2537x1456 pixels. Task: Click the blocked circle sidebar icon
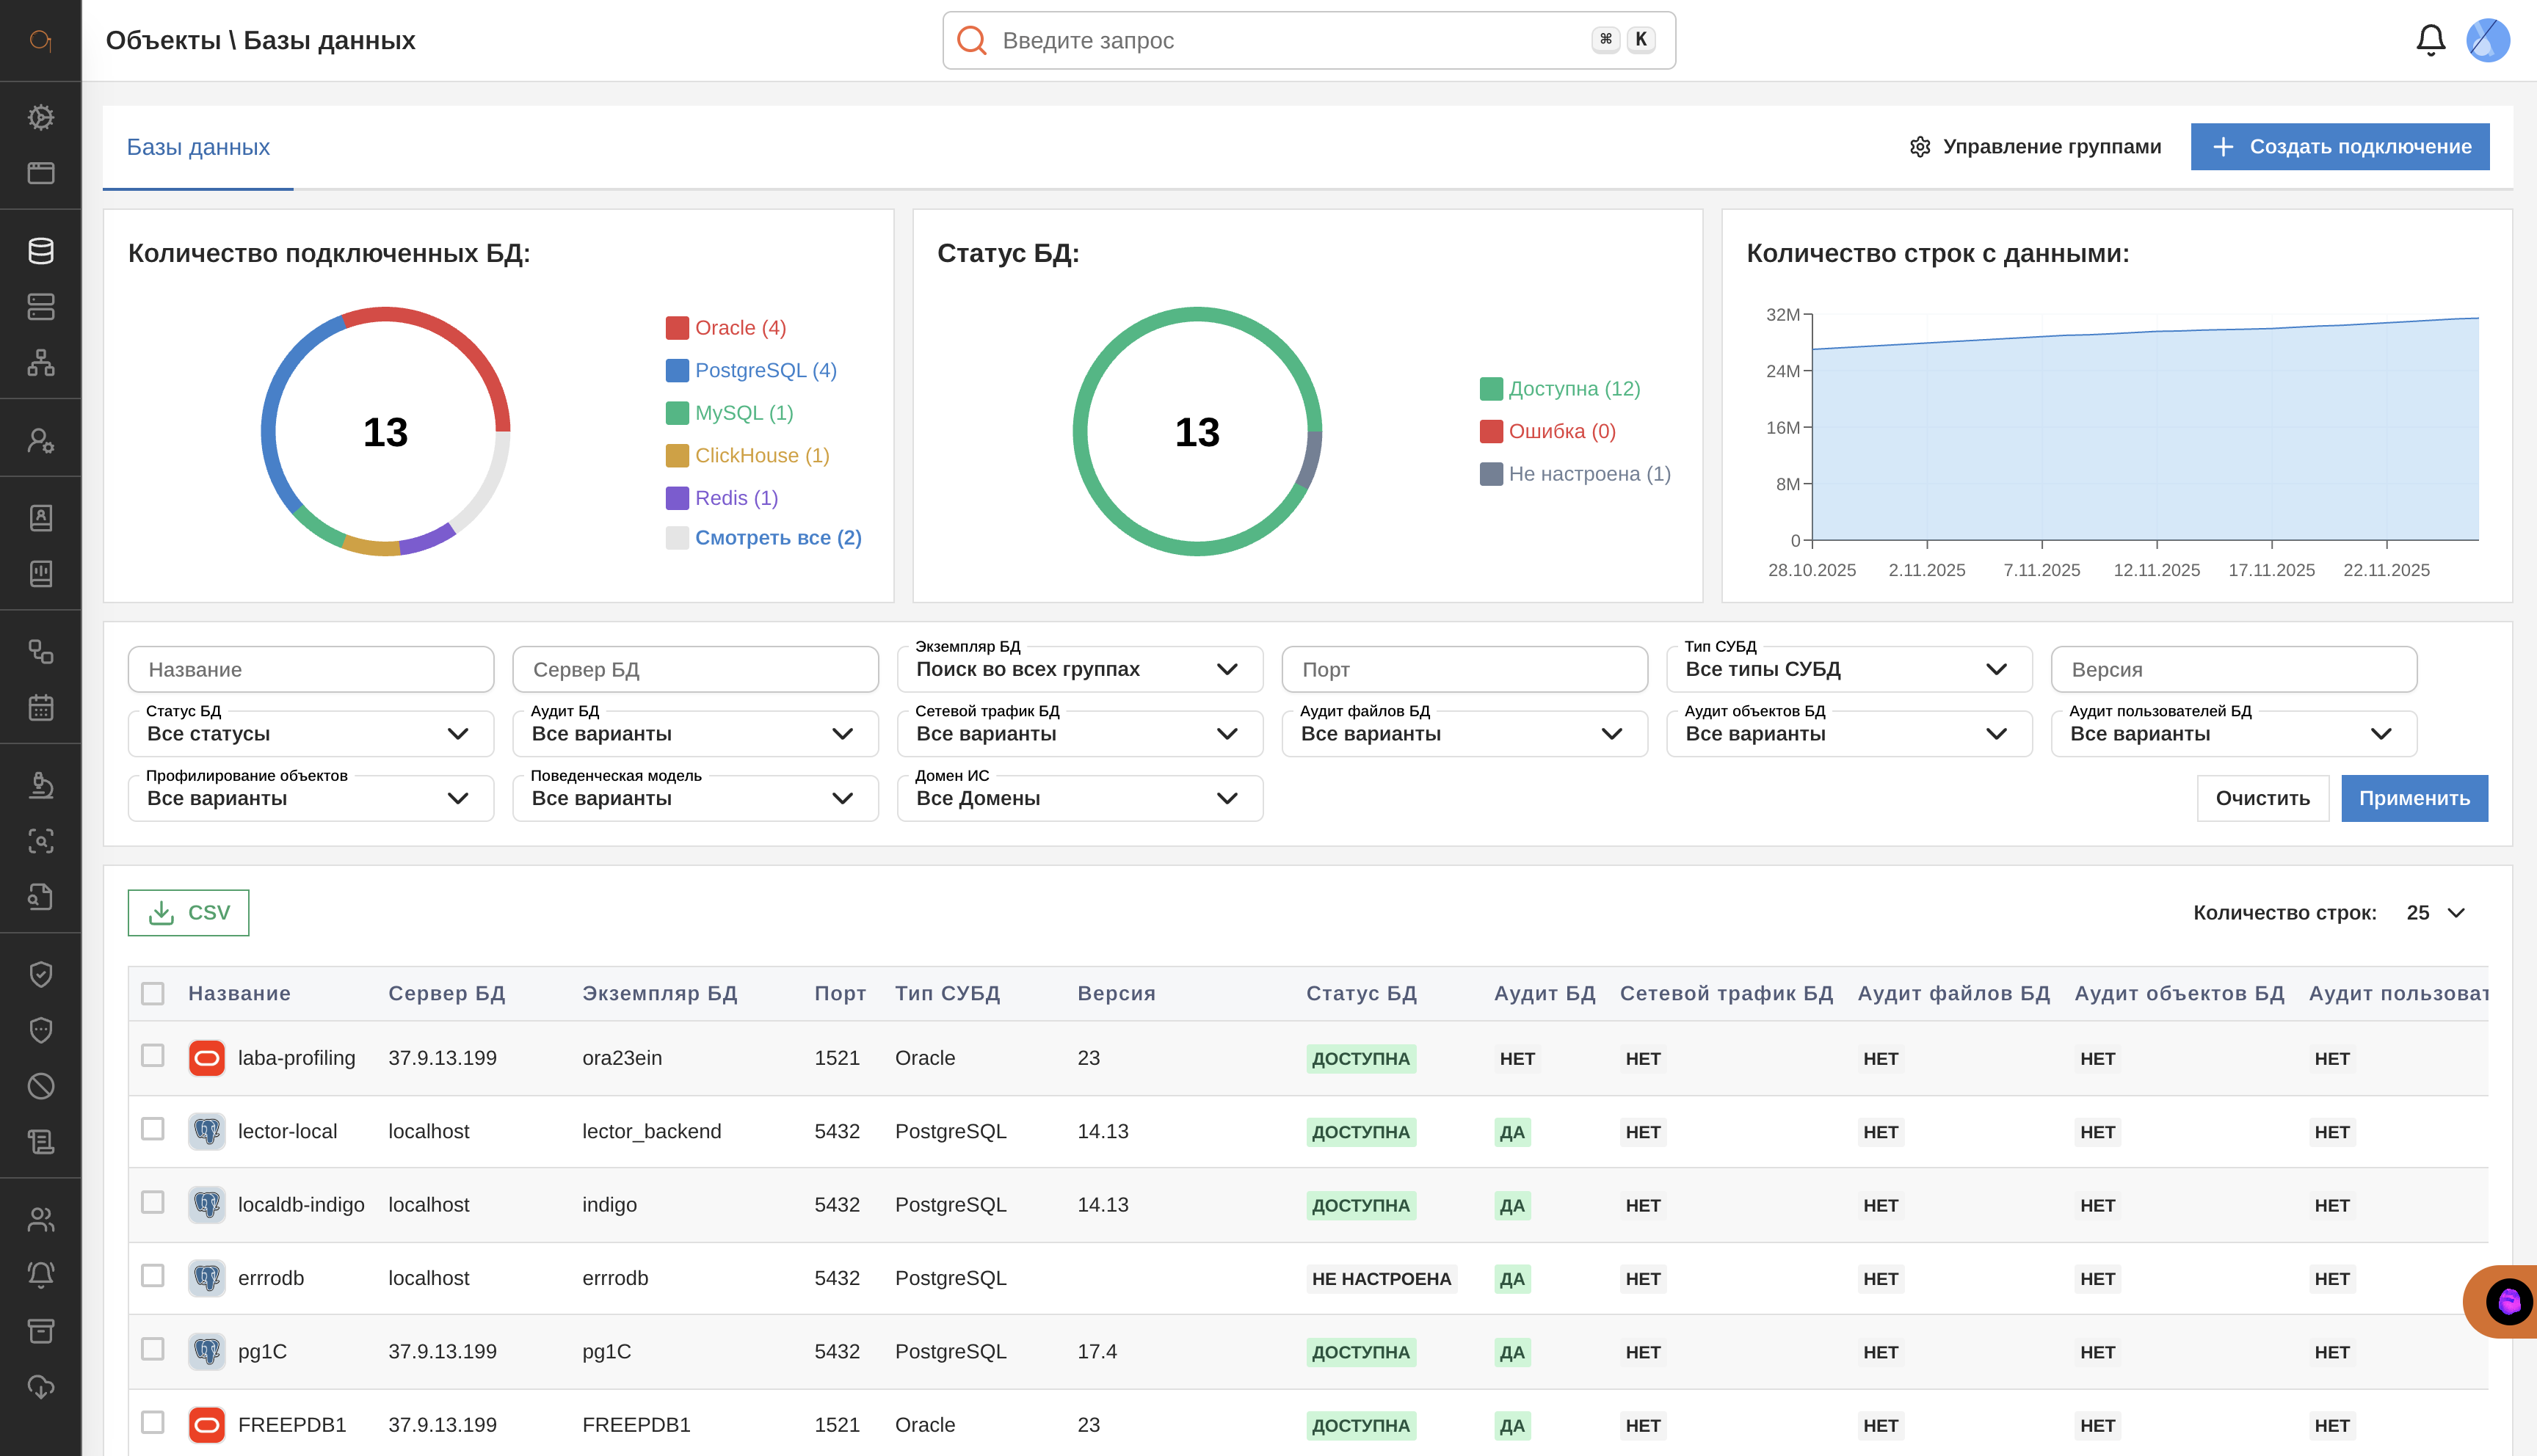coord(41,1086)
